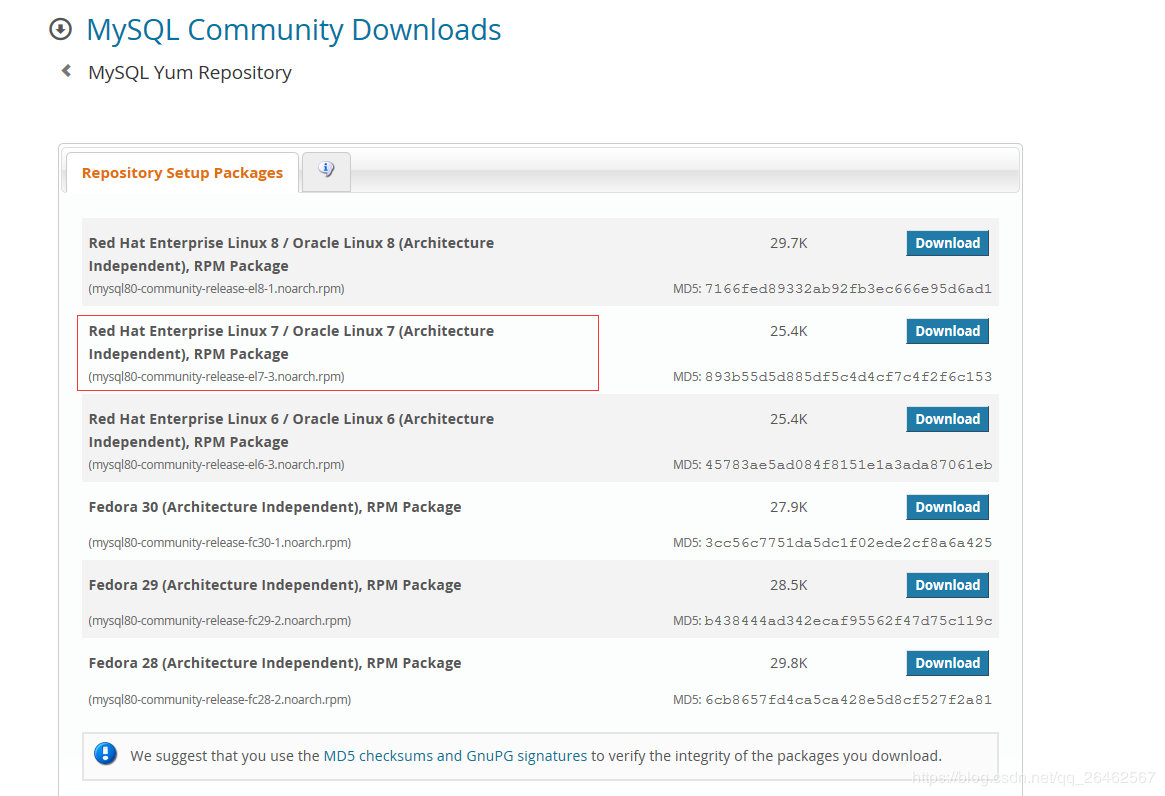The height and width of the screenshot is (796, 1165).
Task: Click the MD5 value 7166fed89332ab92fb3ec666e95d6ad1
Action: click(848, 288)
